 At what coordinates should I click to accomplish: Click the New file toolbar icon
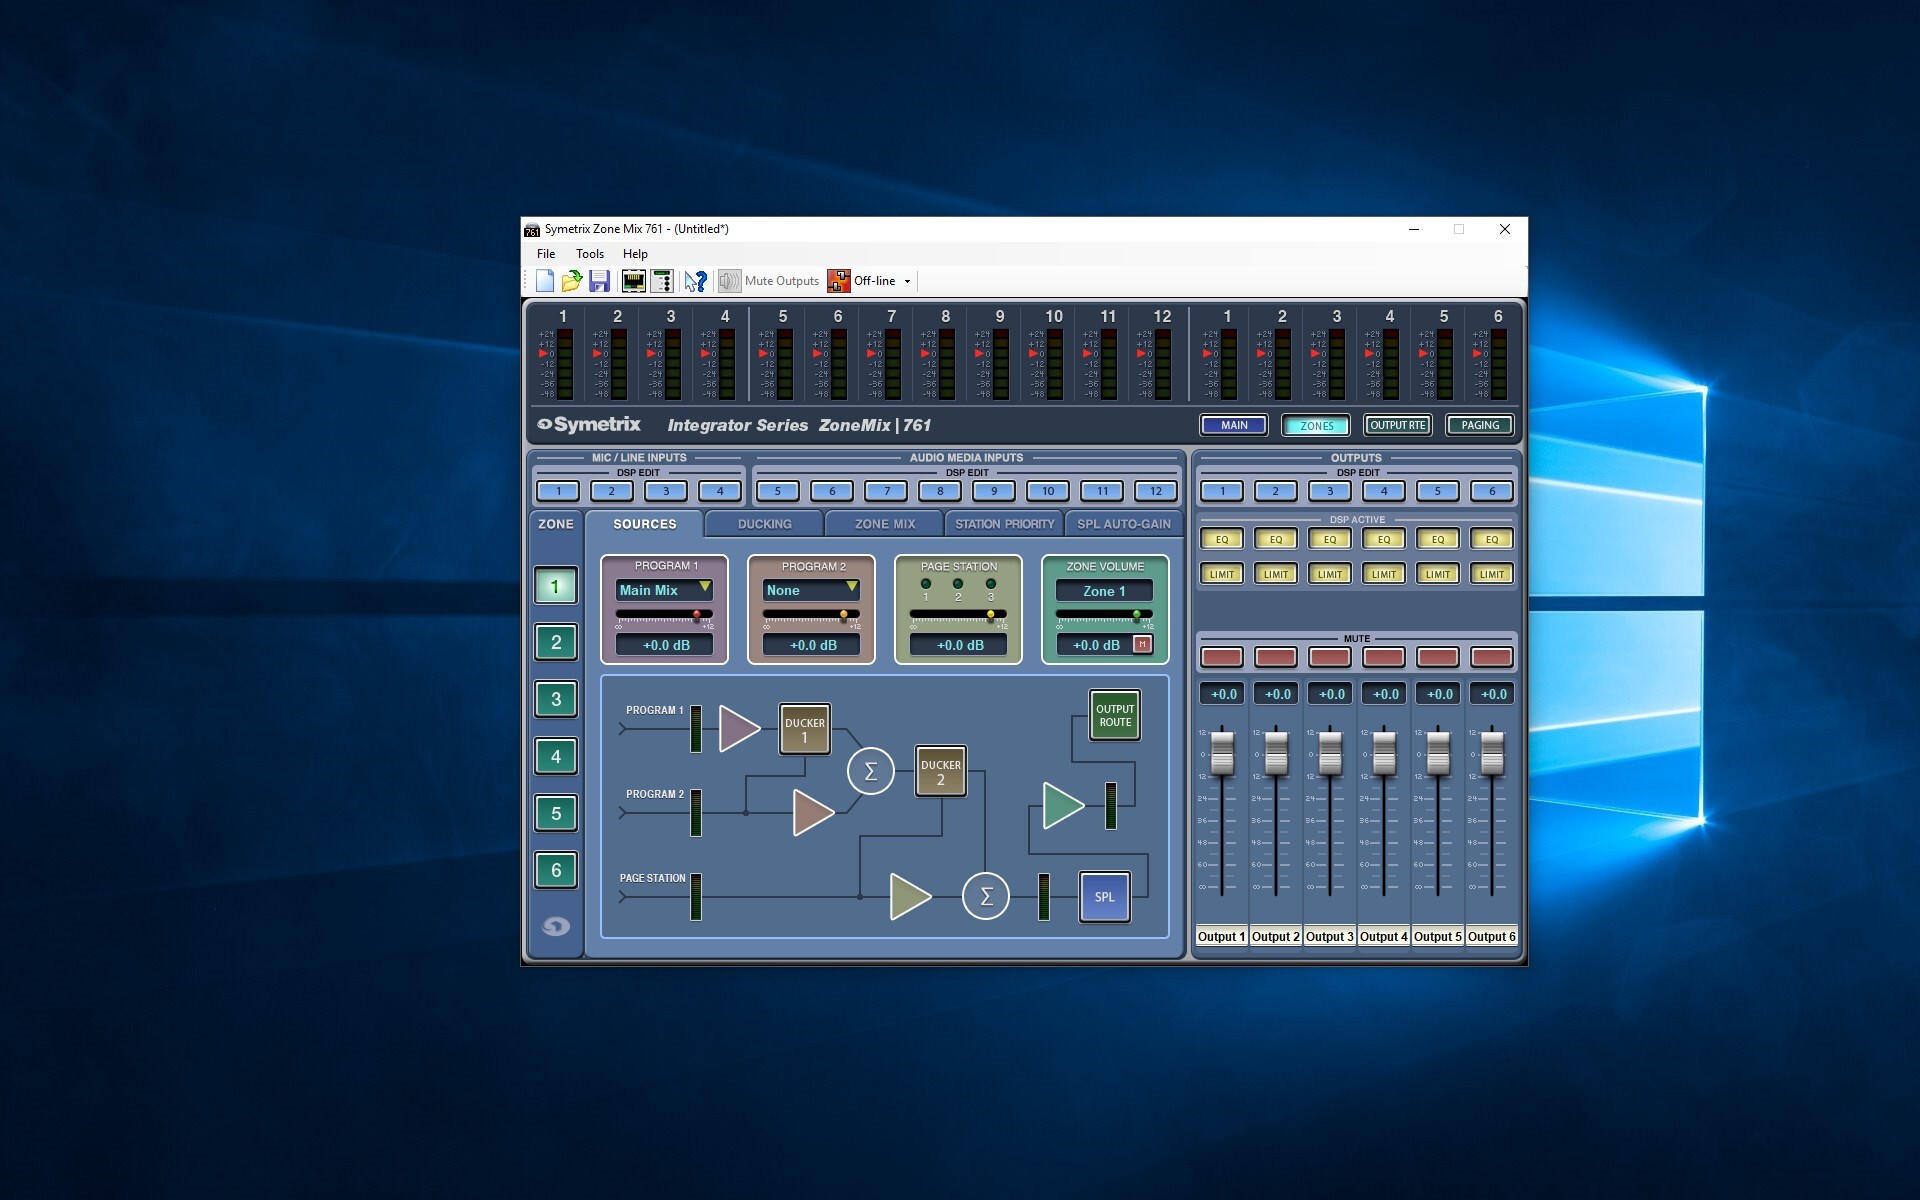pyautogui.click(x=545, y=281)
